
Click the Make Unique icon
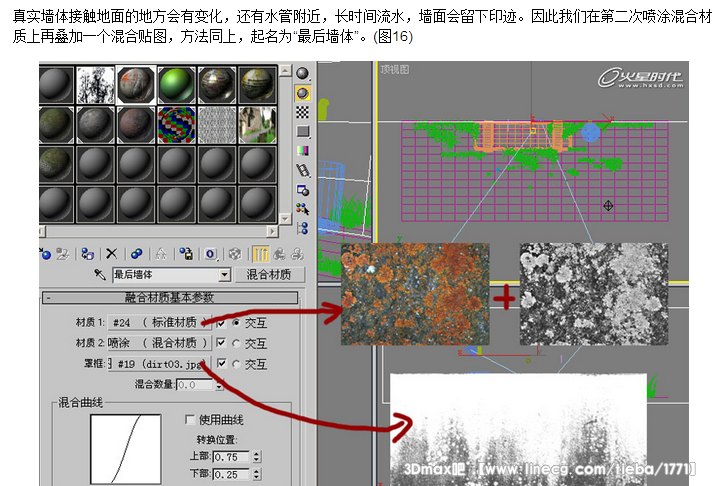161,254
